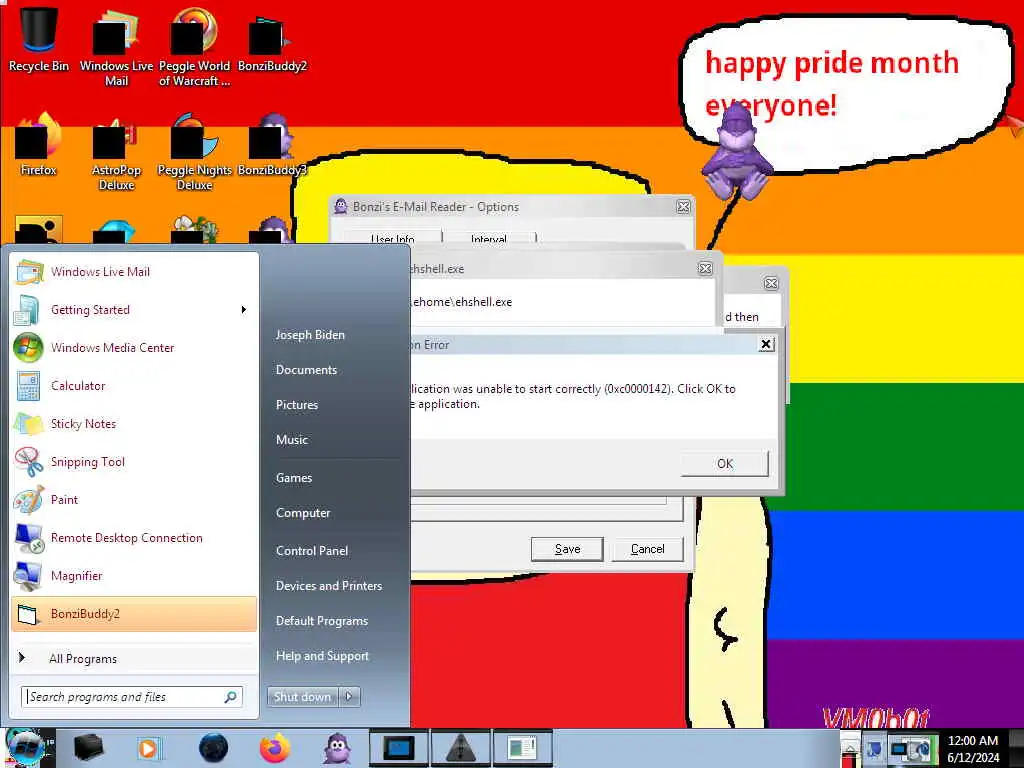The height and width of the screenshot is (768, 1024).
Task: Click the purple Bonzi gorilla character
Action: coord(737,152)
